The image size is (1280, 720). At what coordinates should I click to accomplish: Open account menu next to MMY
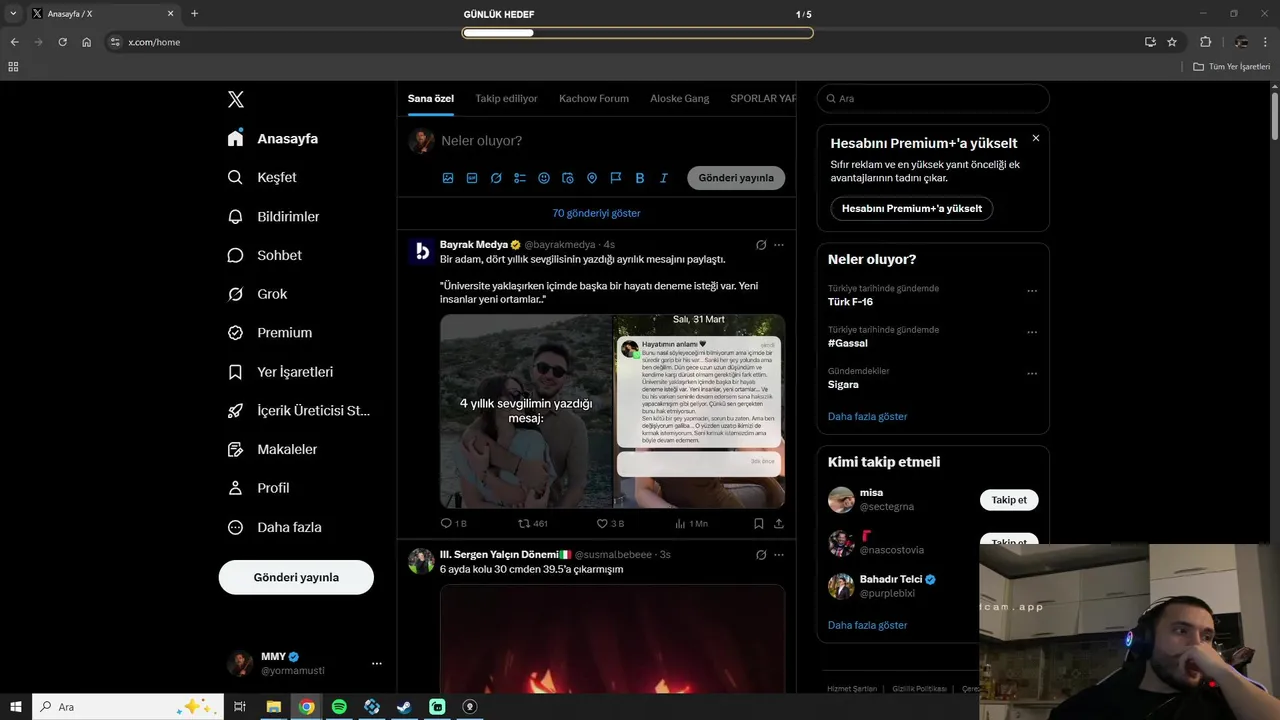click(x=377, y=663)
